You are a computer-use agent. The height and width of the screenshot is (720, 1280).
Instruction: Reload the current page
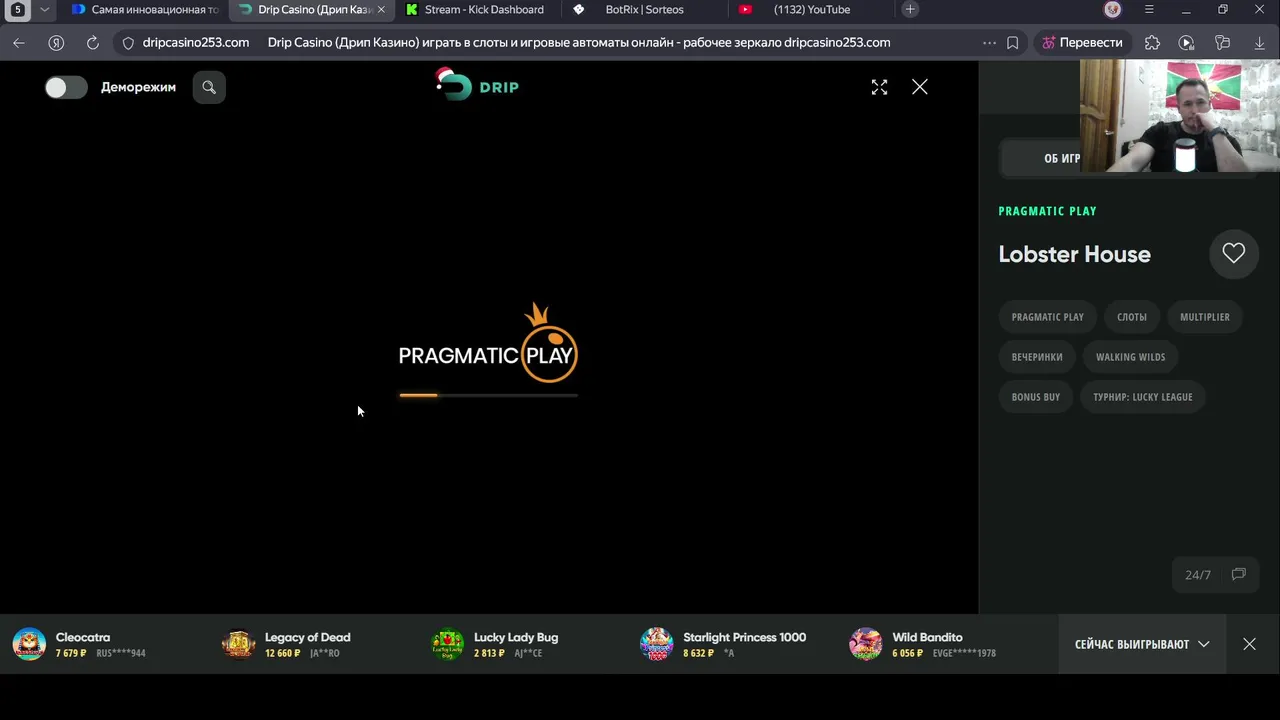tap(93, 43)
